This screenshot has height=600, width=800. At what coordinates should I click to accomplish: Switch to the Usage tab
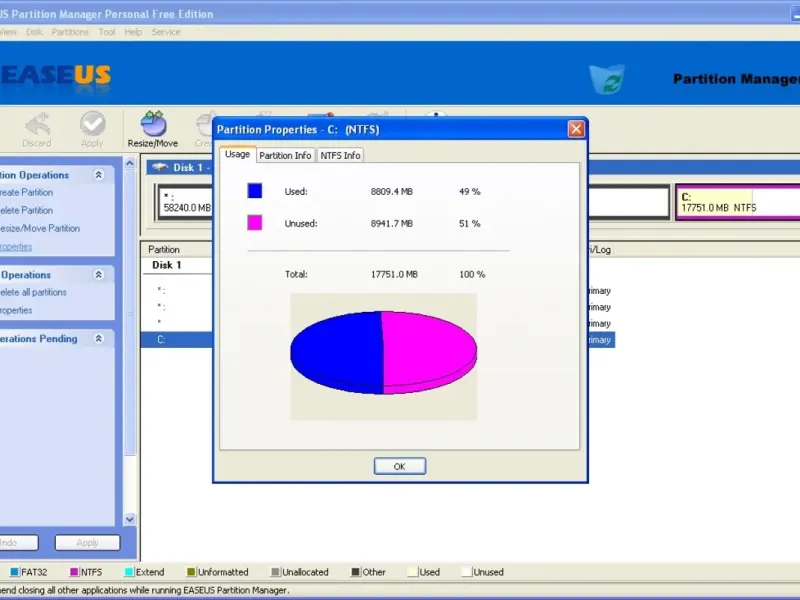237,154
